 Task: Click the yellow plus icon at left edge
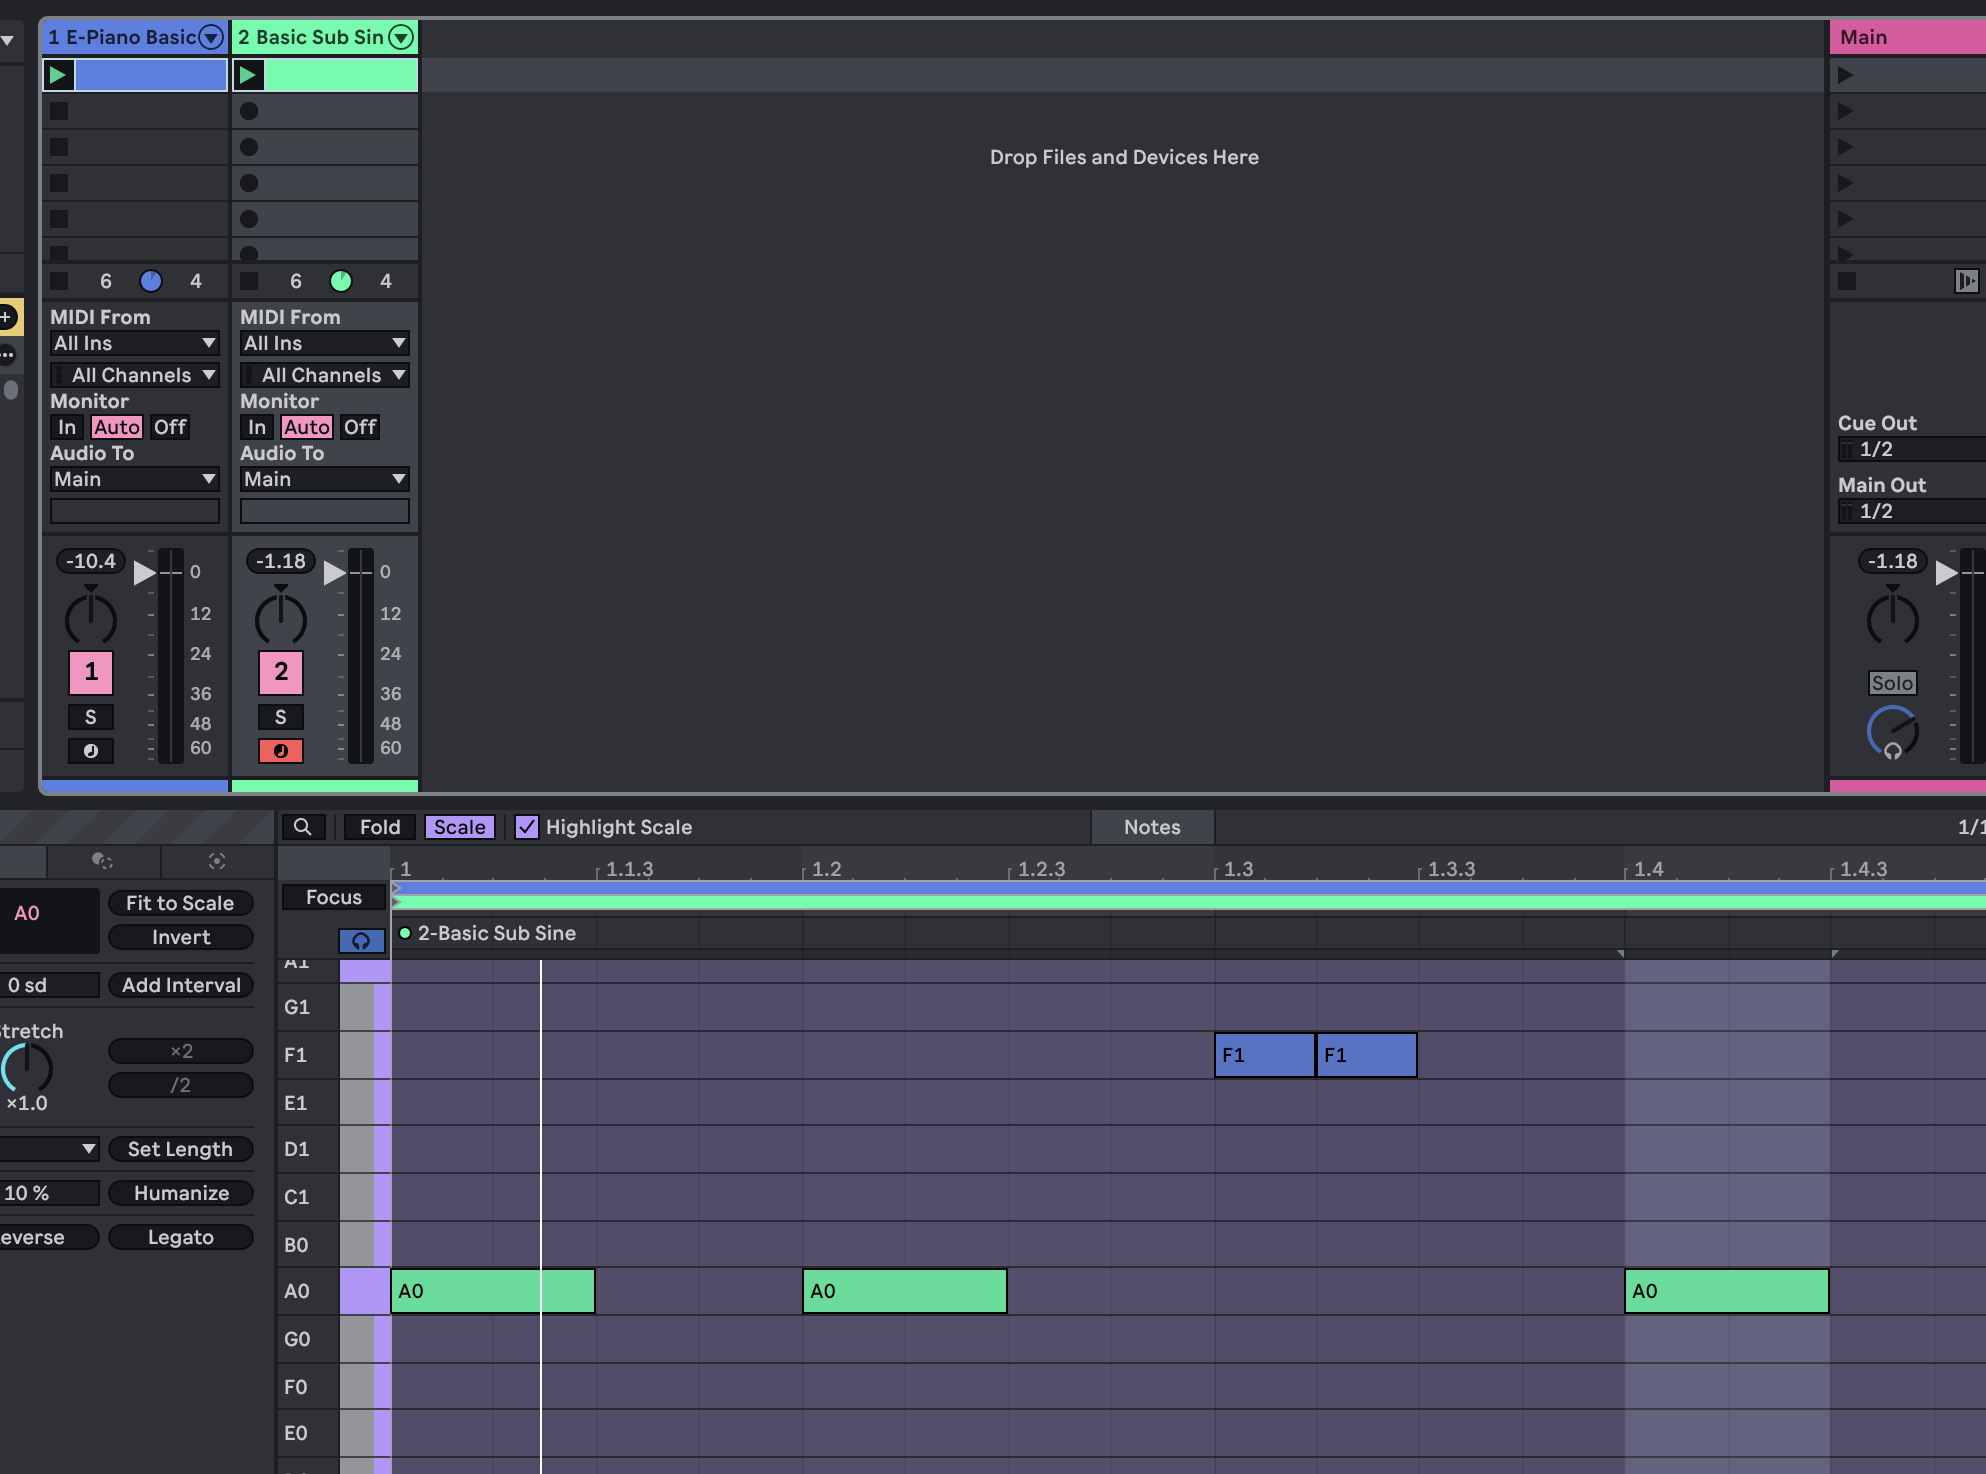pos(8,318)
